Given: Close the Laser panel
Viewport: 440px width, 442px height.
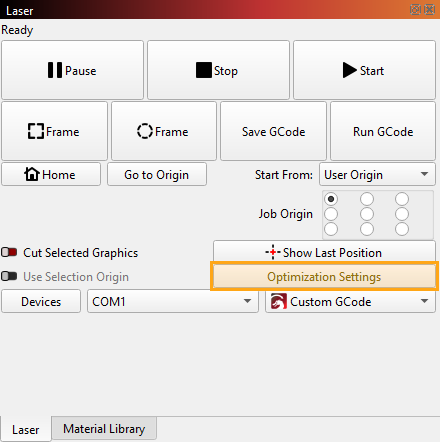Looking at the screenshot, I should [x=429, y=10].
